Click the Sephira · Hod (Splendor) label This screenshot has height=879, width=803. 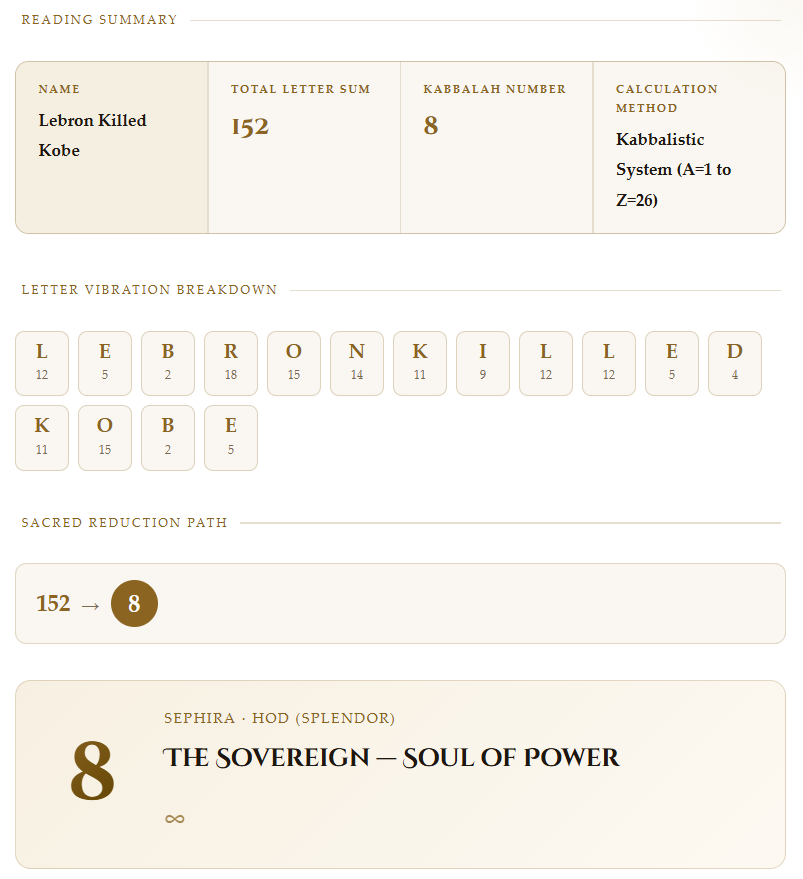(x=279, y=718)
